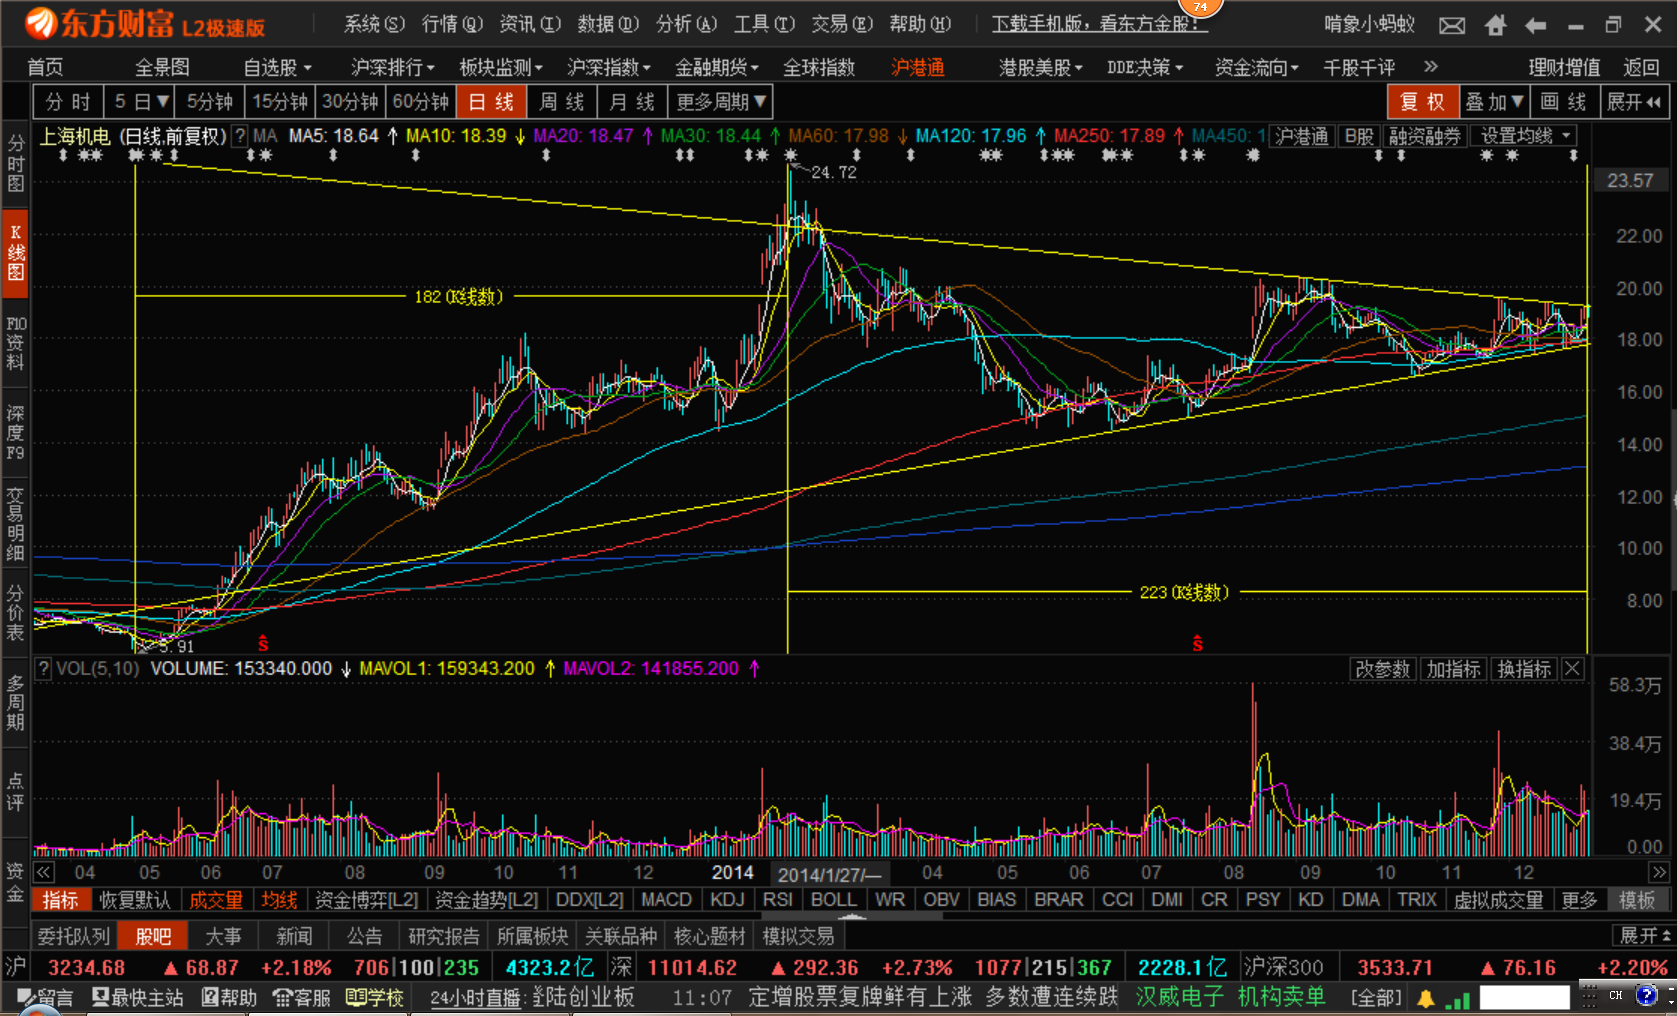Click 恢复默认 button
1677x1016 pixels.
[x=135, y=900]
